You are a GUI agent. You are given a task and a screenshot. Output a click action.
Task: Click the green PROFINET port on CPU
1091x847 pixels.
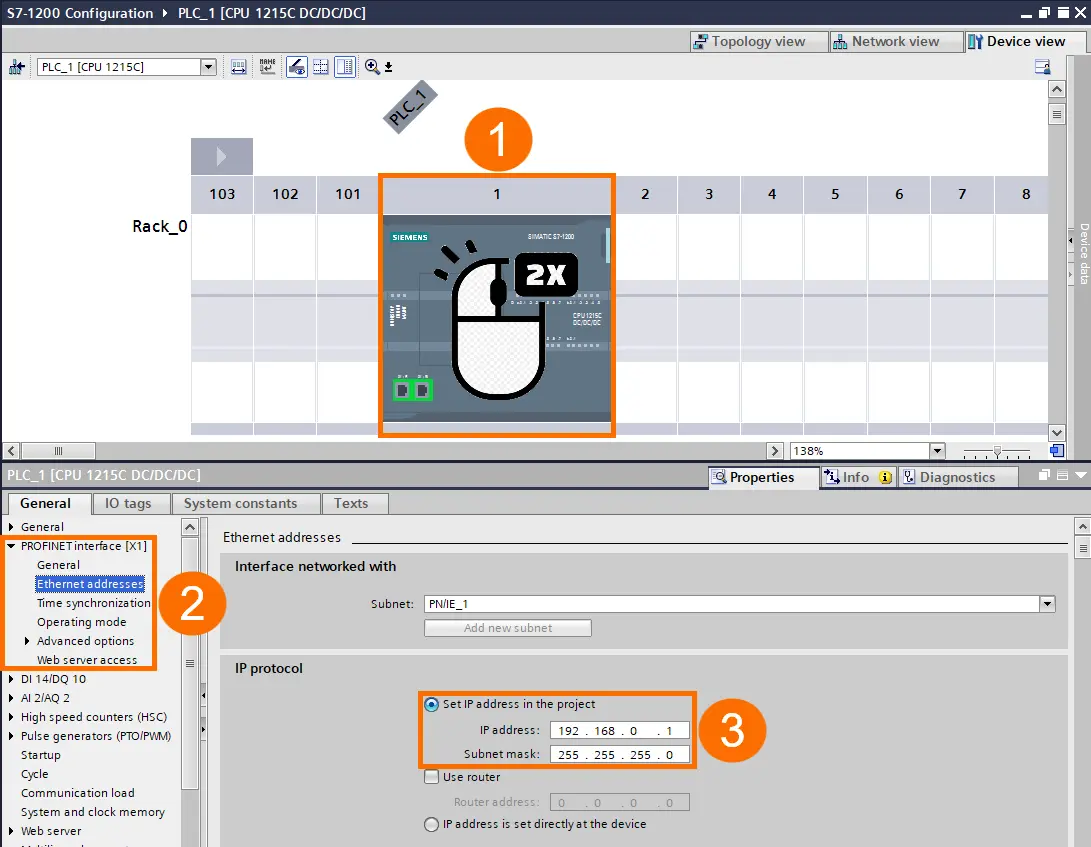[413, 390]
